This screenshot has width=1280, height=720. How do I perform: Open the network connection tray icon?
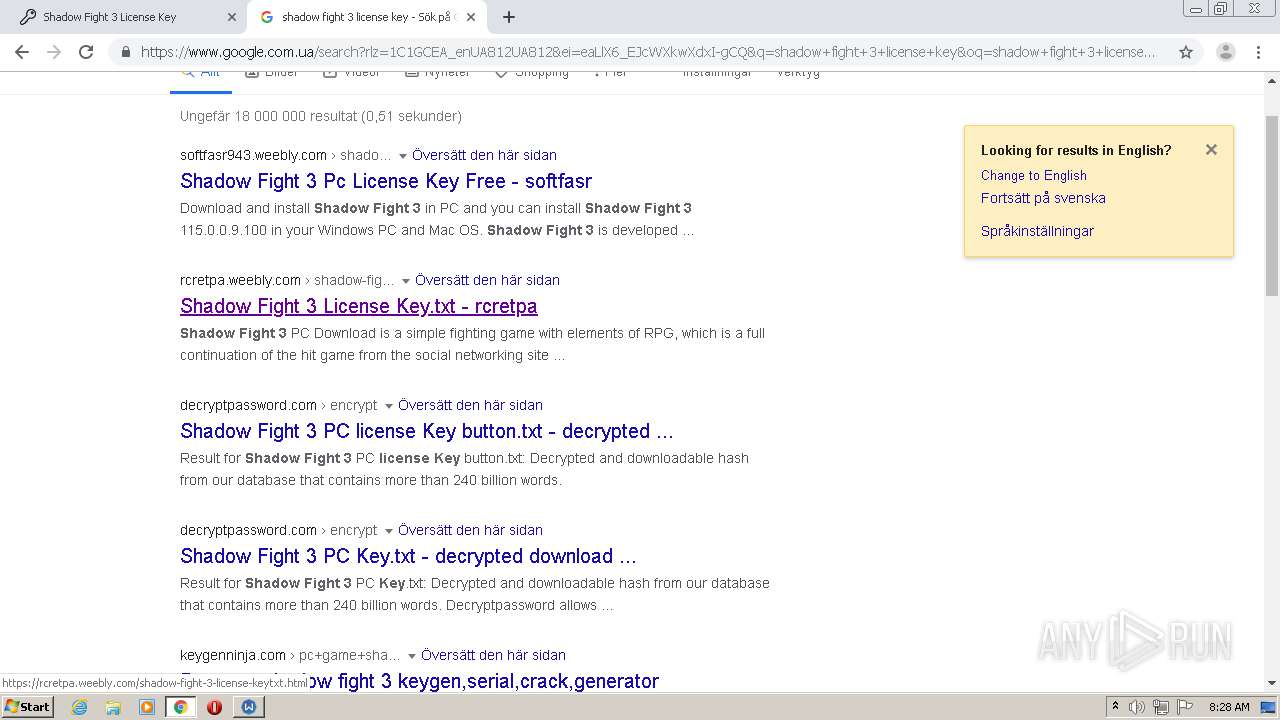pos(1161,707)
